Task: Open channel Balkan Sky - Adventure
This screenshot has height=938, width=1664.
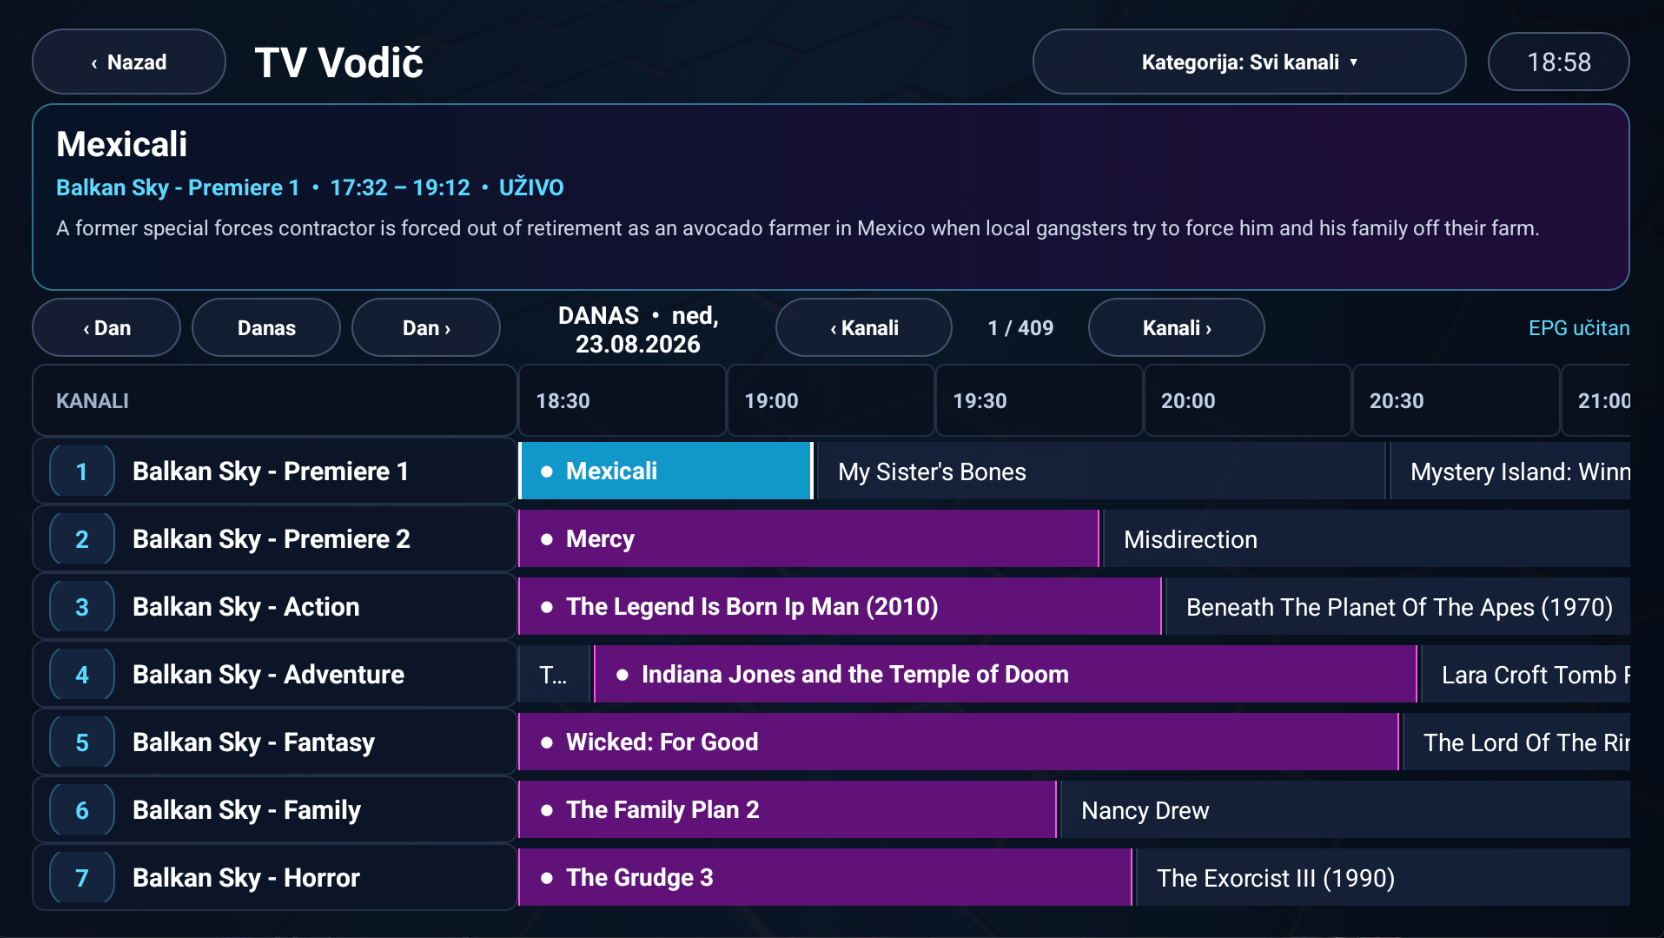Action: pos(274,675)
